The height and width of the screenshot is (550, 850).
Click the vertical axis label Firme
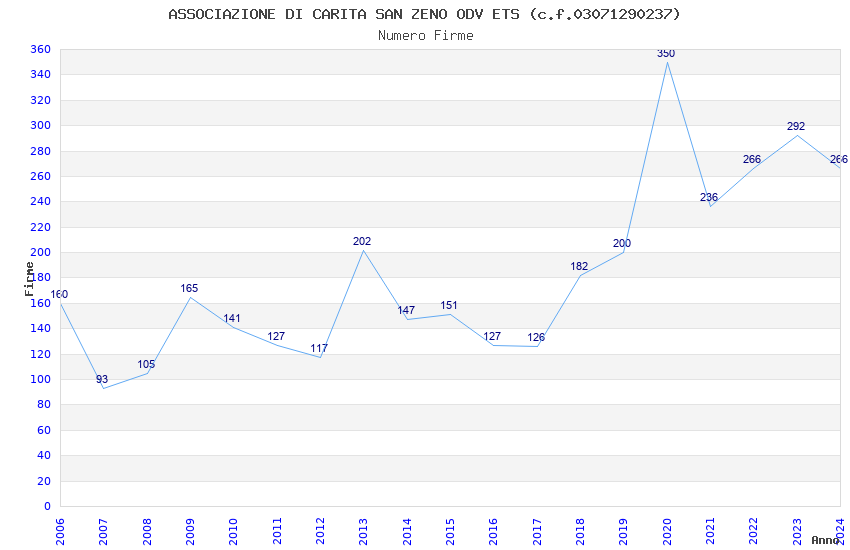point(29,279)
